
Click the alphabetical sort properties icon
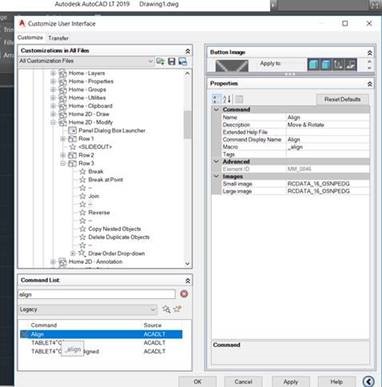coord(227,99)
